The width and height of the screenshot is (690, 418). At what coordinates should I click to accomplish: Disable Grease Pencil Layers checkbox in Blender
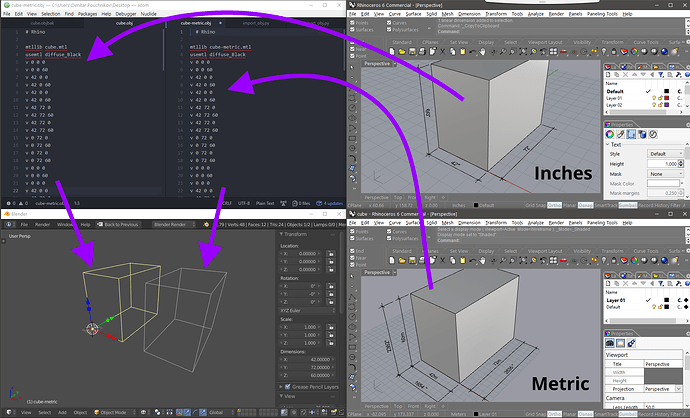click(x=287, y=387)
